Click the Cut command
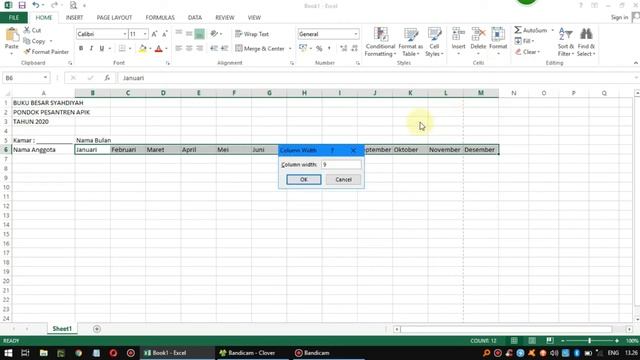Viewport: 640px width, 360px height. tap(33, 30)
